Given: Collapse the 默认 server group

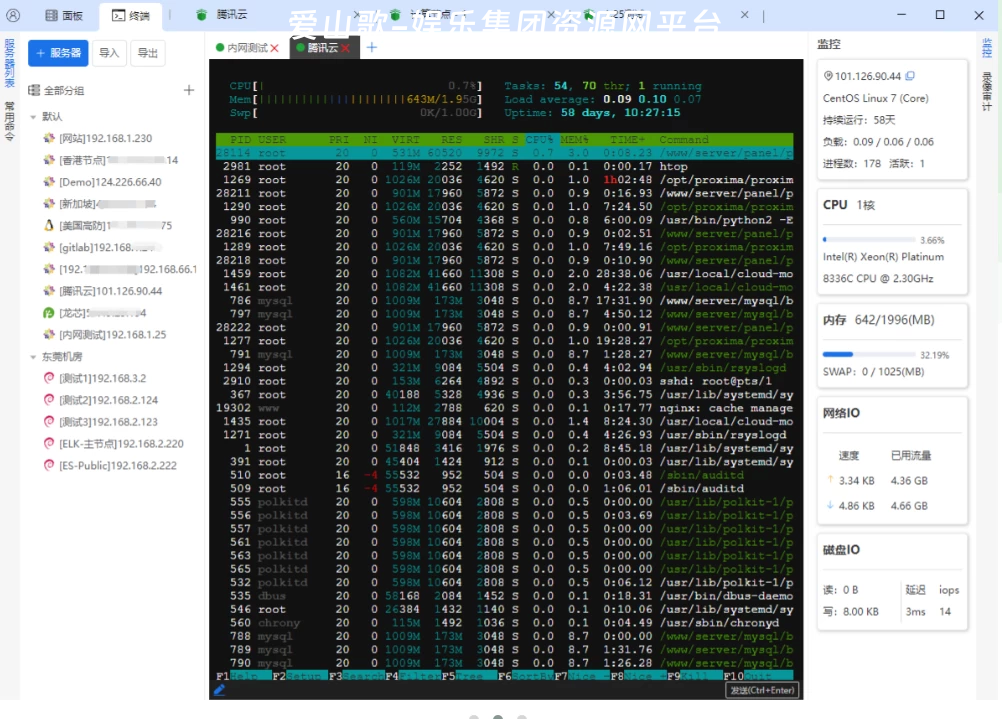Looking at the screenshot, I should tap(33, 117).
